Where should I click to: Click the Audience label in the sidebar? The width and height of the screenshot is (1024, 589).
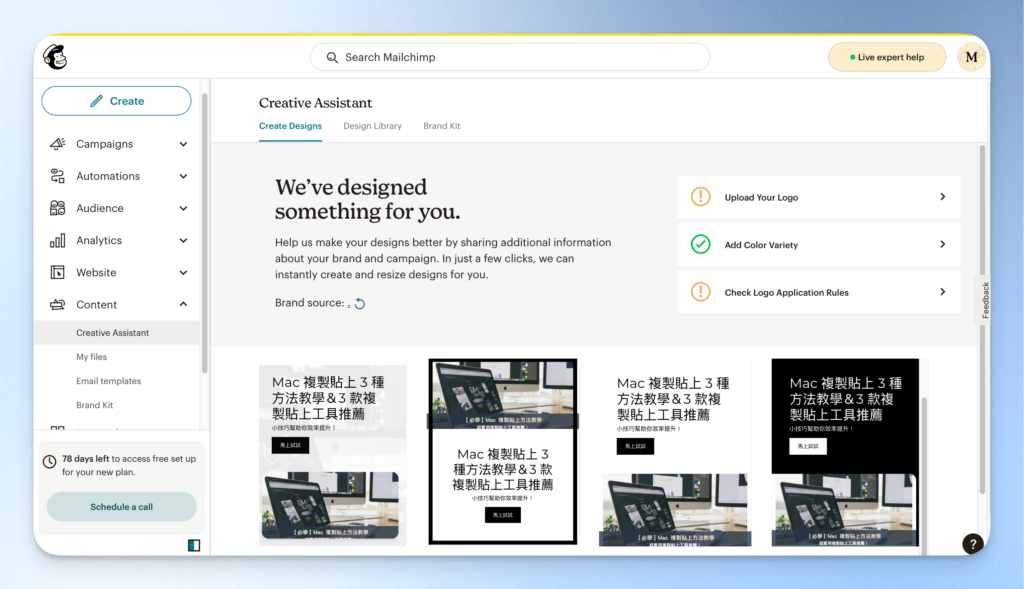(x=99, y=208)
